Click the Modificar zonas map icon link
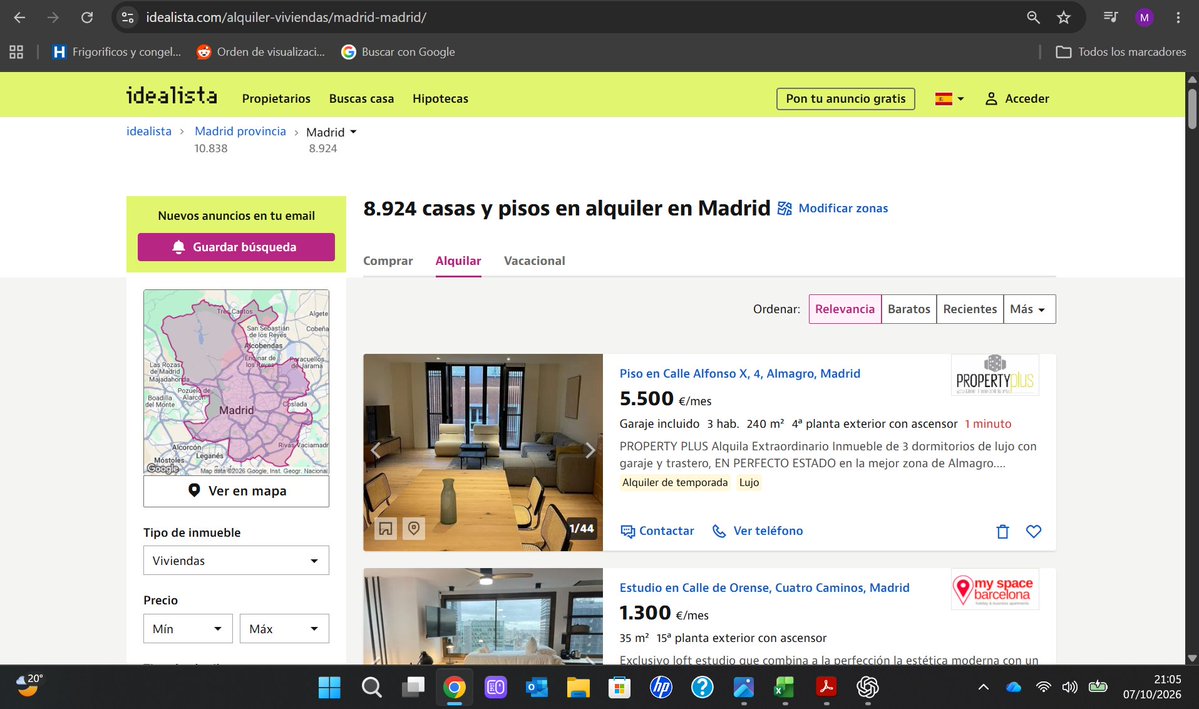The width and height of the screenshot is (1199, 709). point(833,208)
